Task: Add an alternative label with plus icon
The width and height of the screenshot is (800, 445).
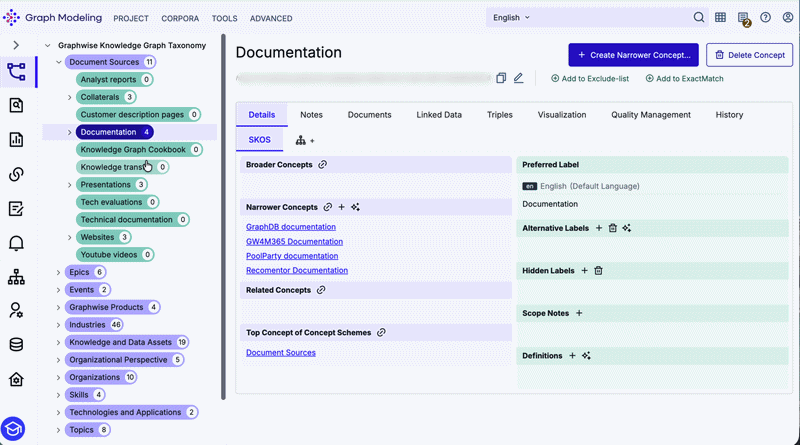Action: (599, 228)
